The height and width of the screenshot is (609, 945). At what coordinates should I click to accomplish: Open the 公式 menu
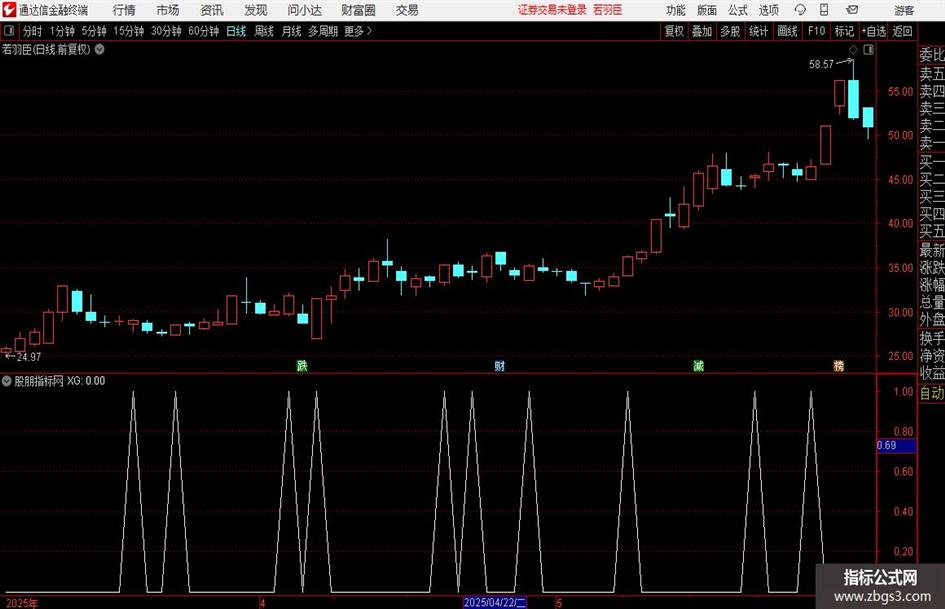(x=738, y=10)
